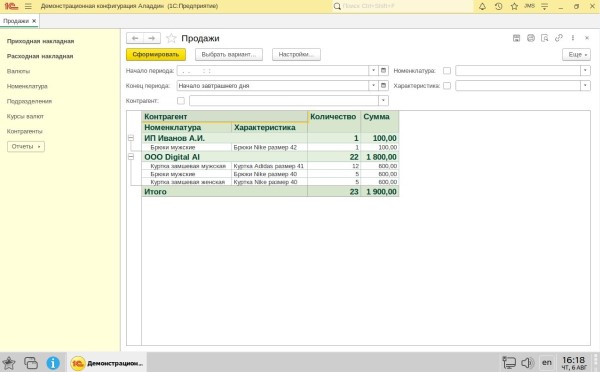The image size is (600, 372).
Task: Click the Начало периода date field
Action: 272,70
